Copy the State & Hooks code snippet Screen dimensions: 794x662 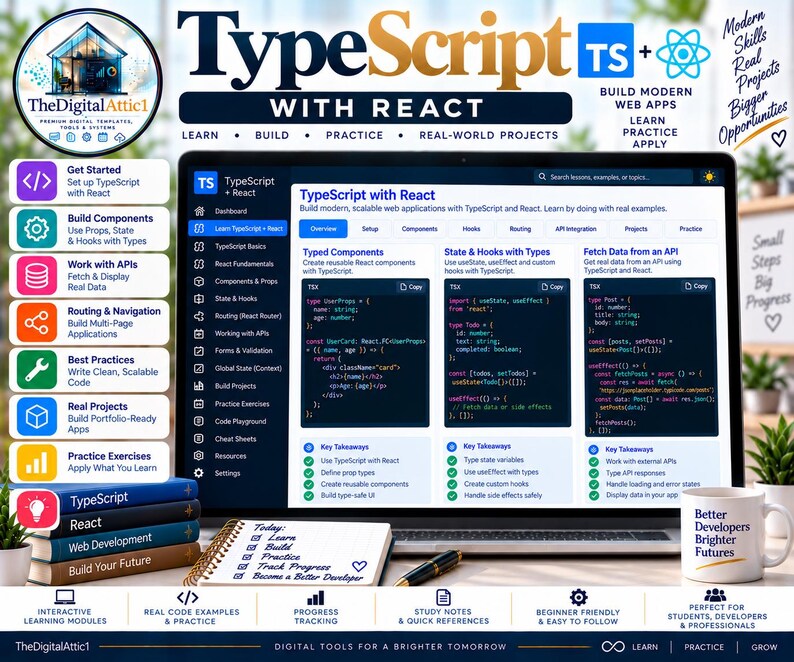tap(552, 287)
